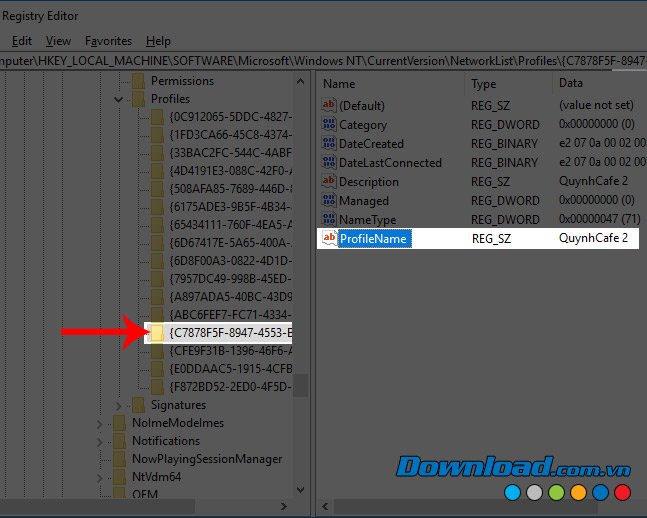Sort values by Name column header
The image size is (647, 518).
pyautogui.click(x=340, y=84)
